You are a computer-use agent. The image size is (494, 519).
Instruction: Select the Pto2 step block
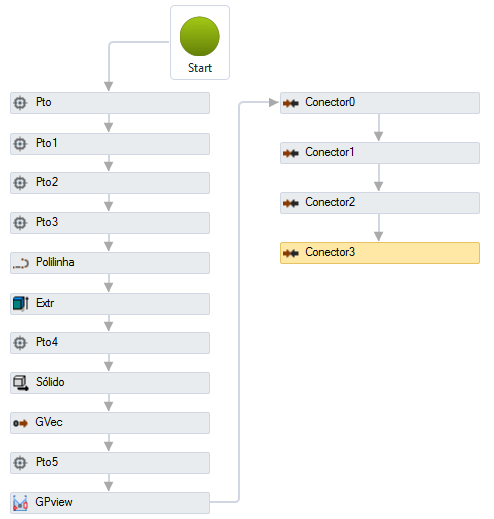[x=110, y=183]
